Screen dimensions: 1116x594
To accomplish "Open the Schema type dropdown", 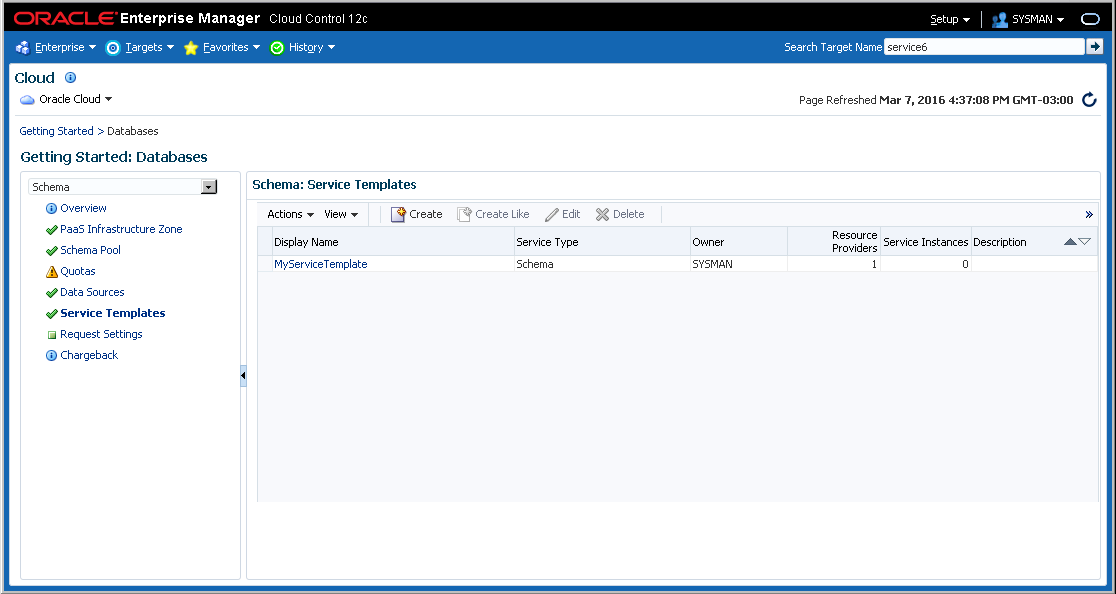I will coord(209,187).
